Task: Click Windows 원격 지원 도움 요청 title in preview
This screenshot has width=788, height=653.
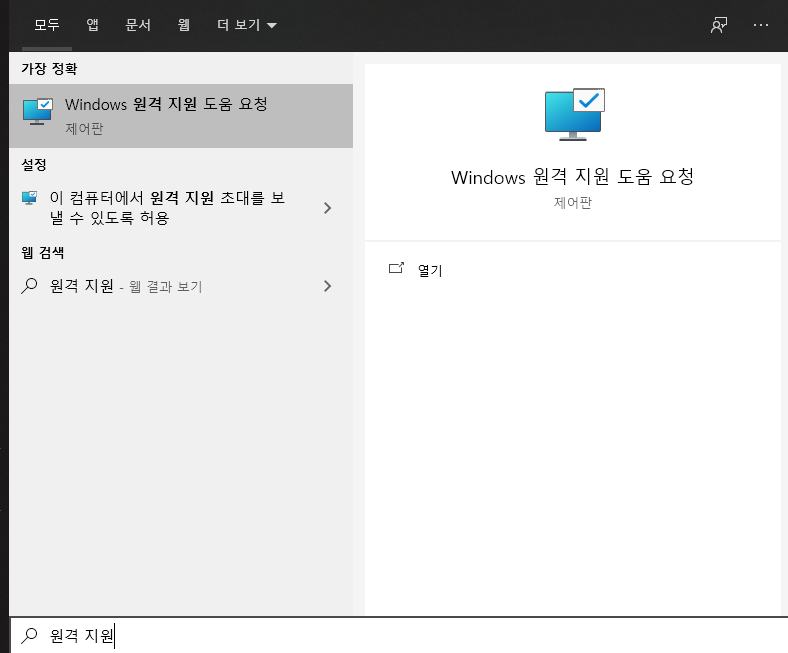Action: [x=572, y=177]
